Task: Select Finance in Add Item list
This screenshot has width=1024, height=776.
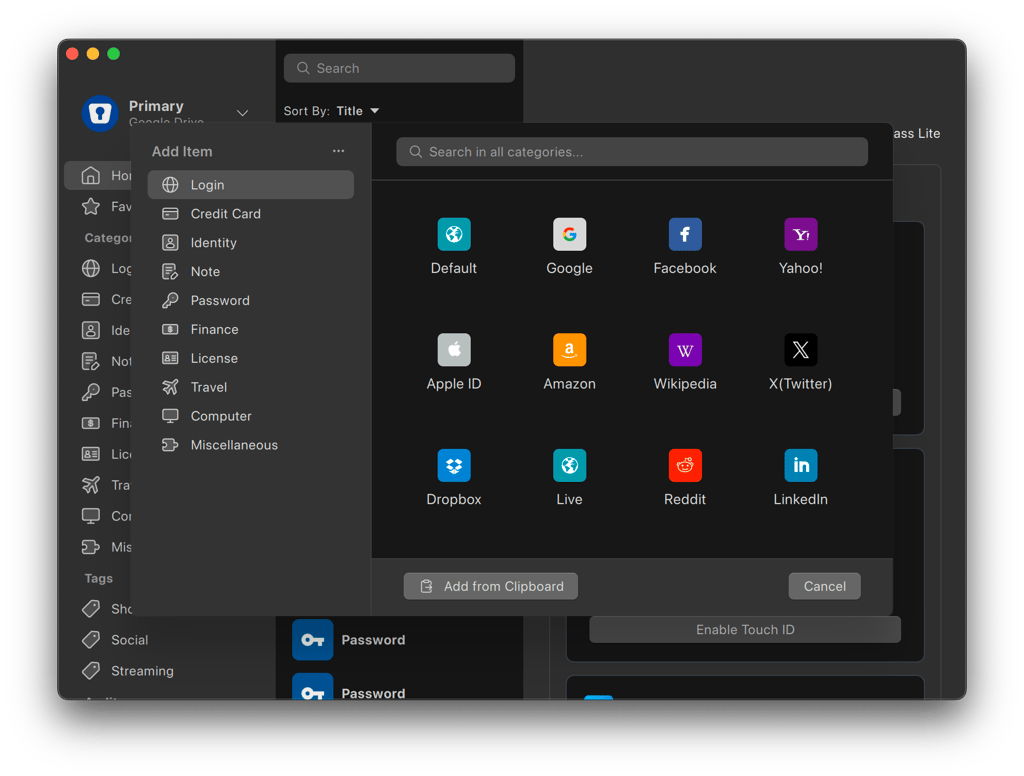Action: 251,329
